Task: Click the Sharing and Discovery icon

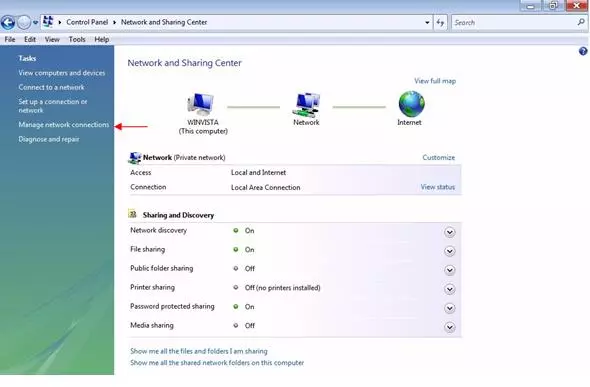Action: click(132, 214)
